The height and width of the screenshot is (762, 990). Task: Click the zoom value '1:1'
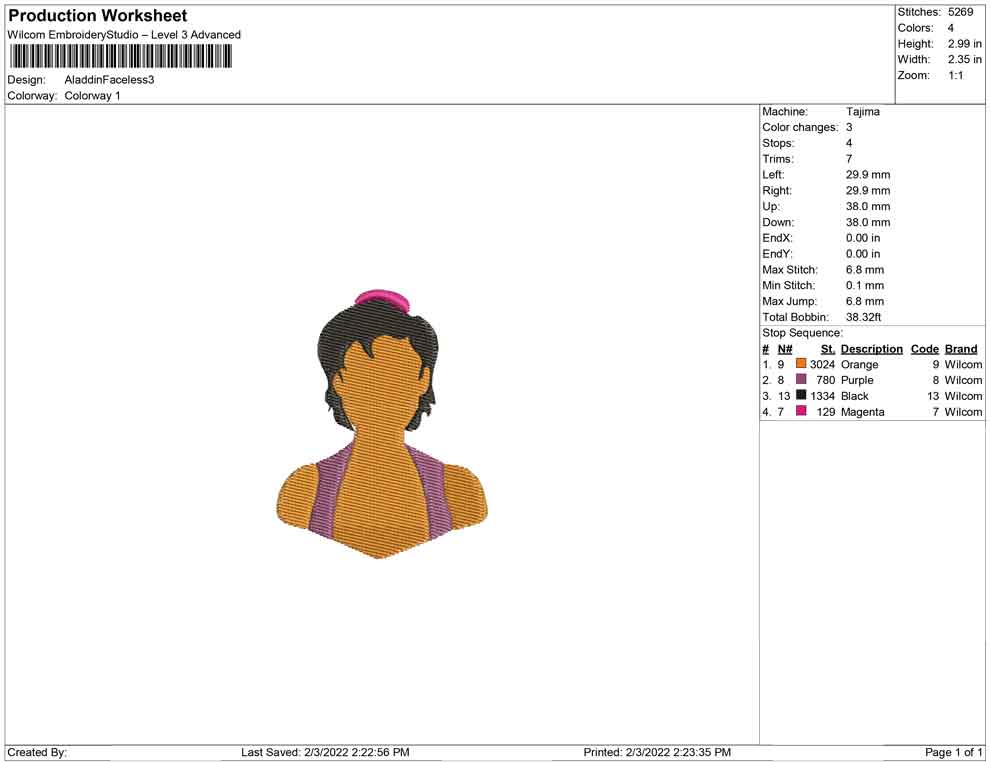pyautogui.click(x=955, y=75)
